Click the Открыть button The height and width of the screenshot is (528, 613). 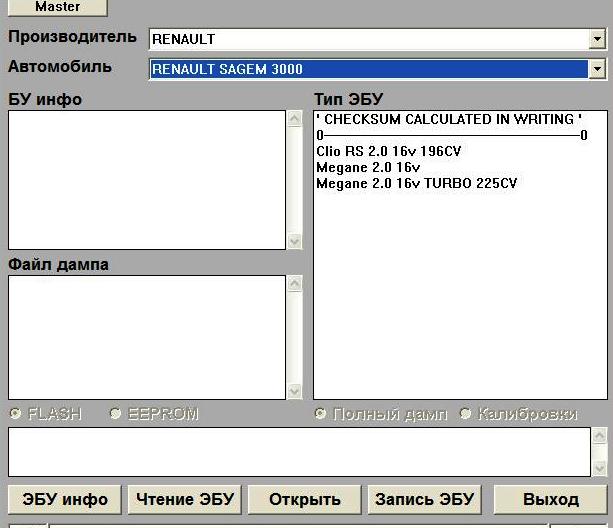[x=304, y=499]
